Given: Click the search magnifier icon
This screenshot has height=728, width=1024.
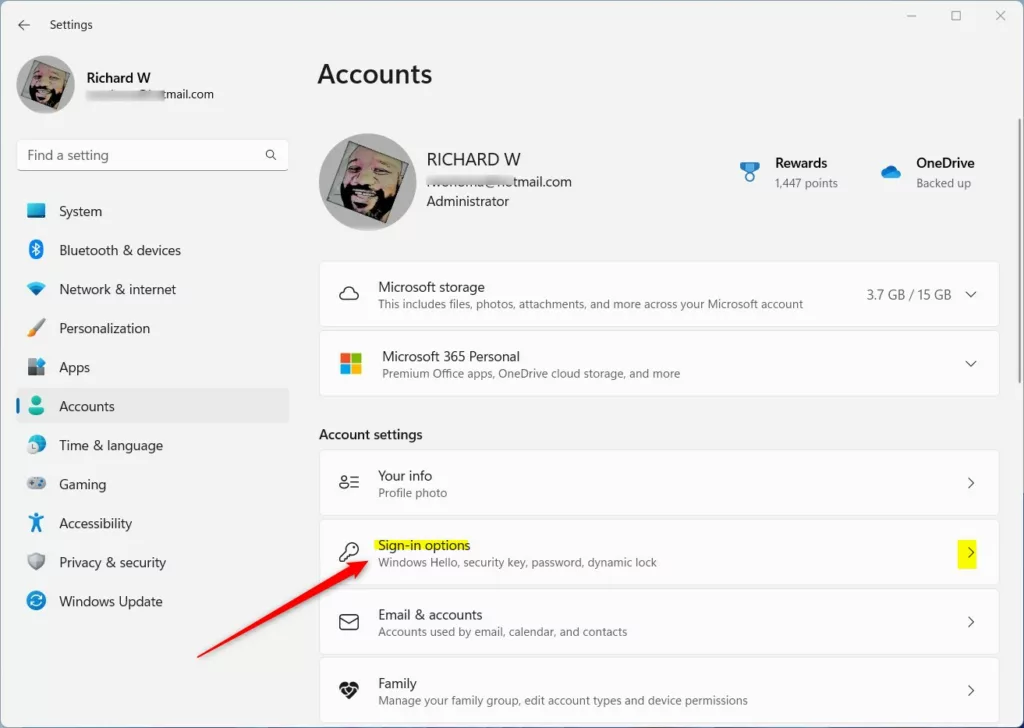Looking at the screenshot, I should coord(271,155).
